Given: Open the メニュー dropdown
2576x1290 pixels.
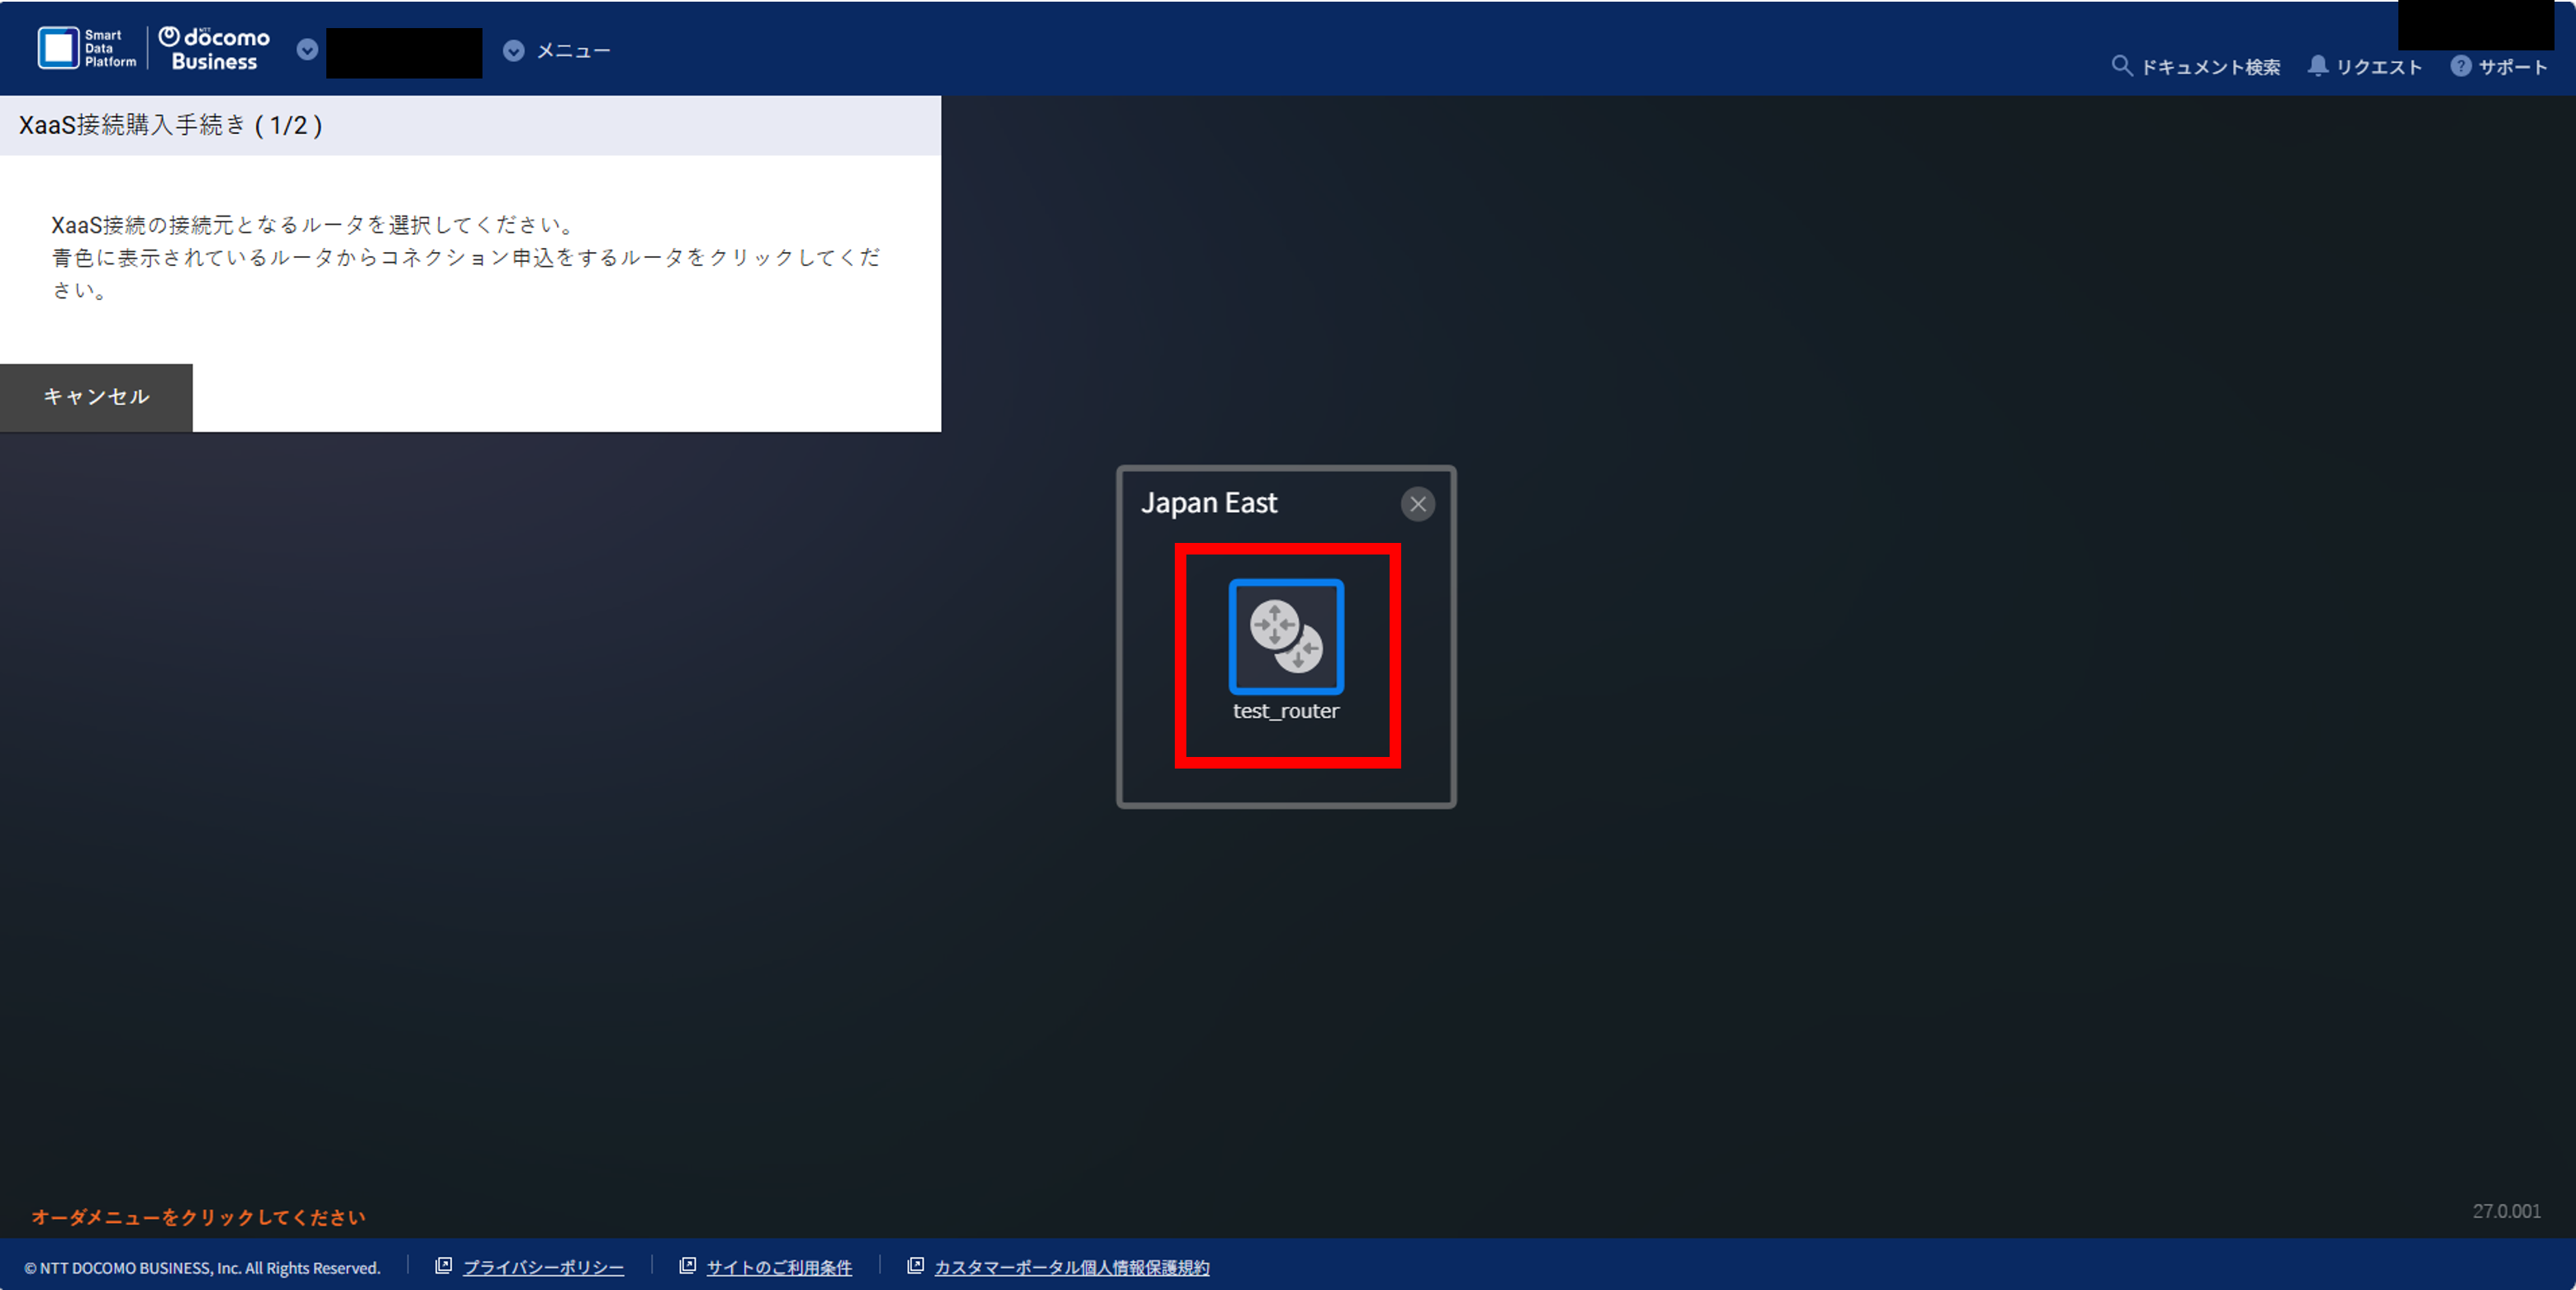Looking at the screenshot, I should coord(557,51).
